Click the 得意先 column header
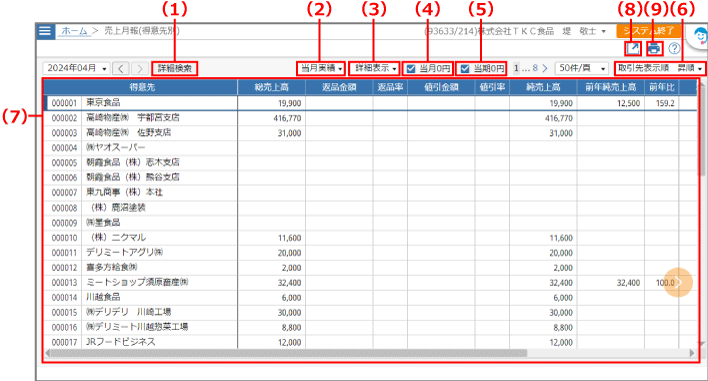 pyautogui.click(x=141, y=87)
